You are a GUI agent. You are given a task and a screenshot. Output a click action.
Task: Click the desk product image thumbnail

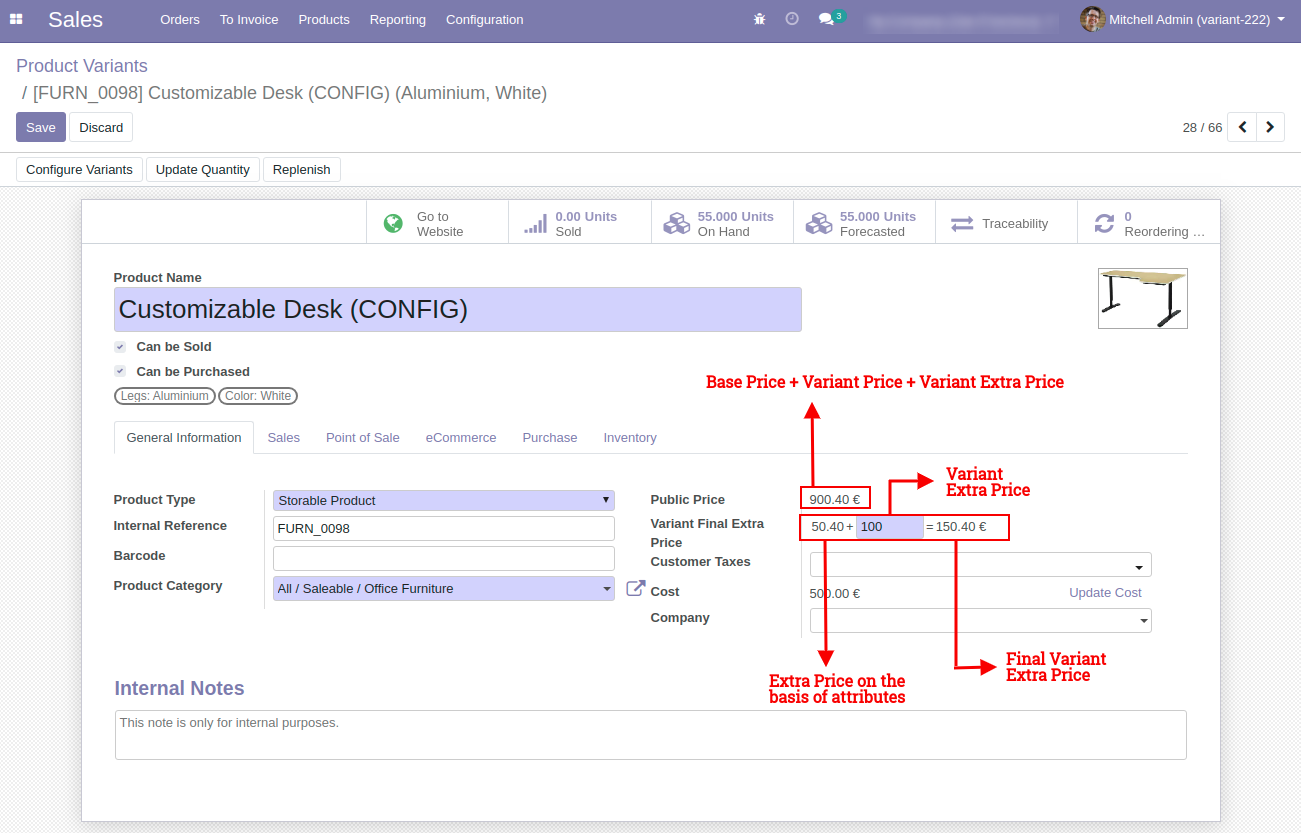click(x=1142, y=298)
